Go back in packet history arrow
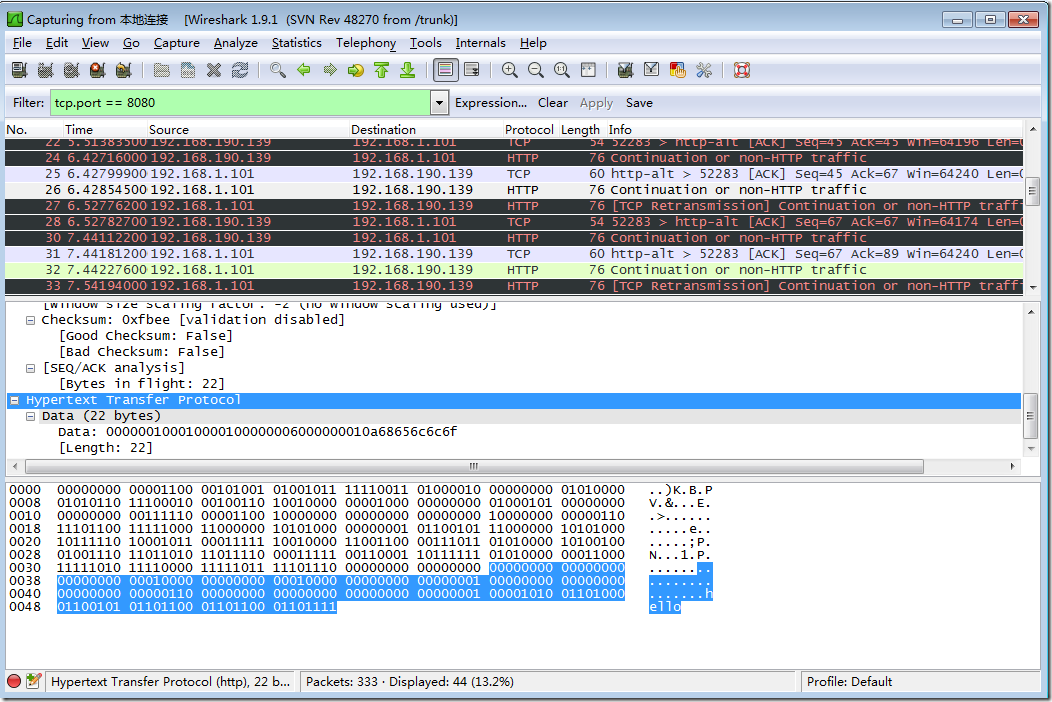Image resolution: width=1052 pixels, height=702 pixels. click(x=304, y=70)
